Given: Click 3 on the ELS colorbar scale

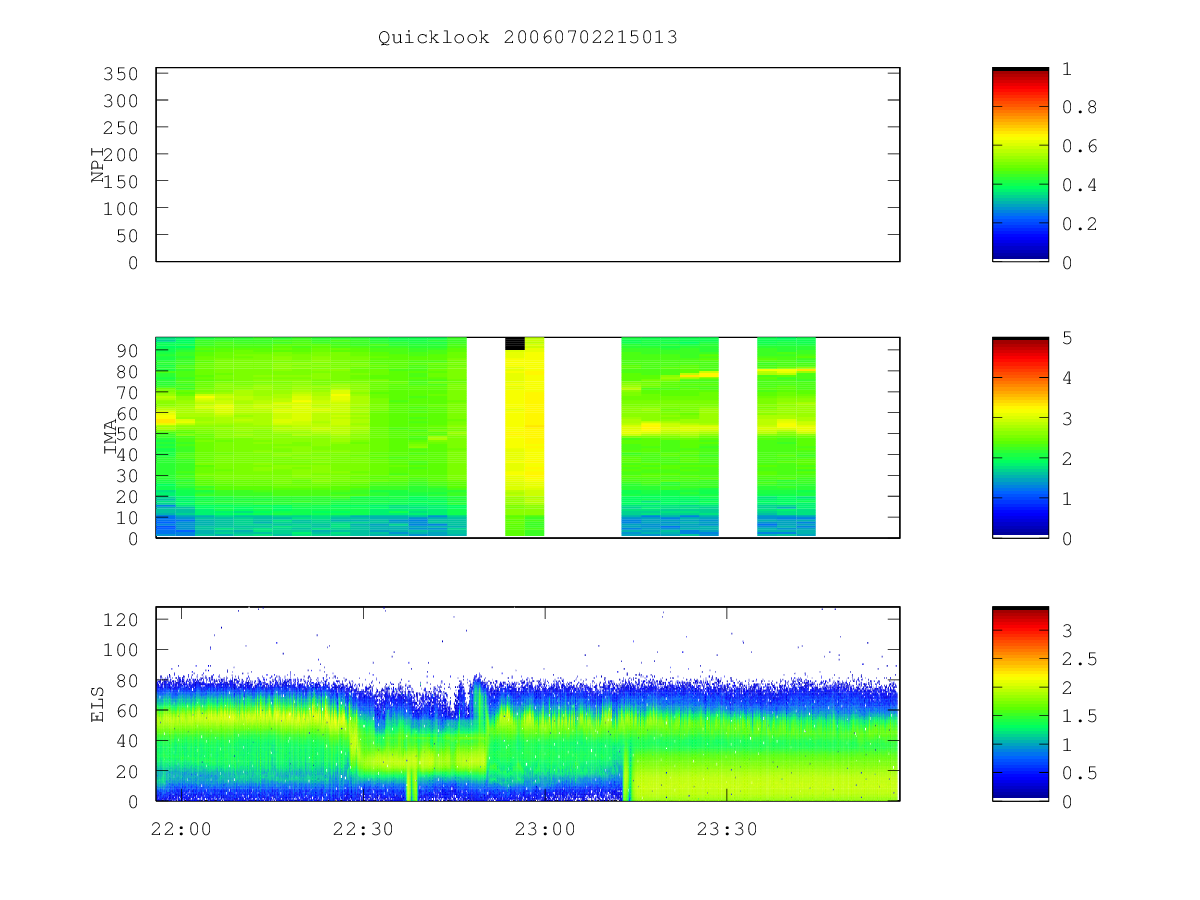Looking at the screenshot, I should click(1067, 630).
